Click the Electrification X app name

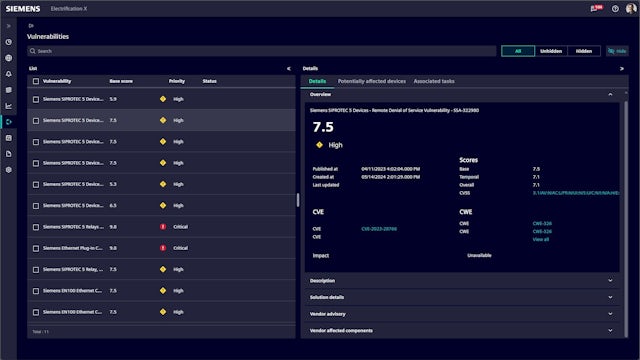pos(69,9)
